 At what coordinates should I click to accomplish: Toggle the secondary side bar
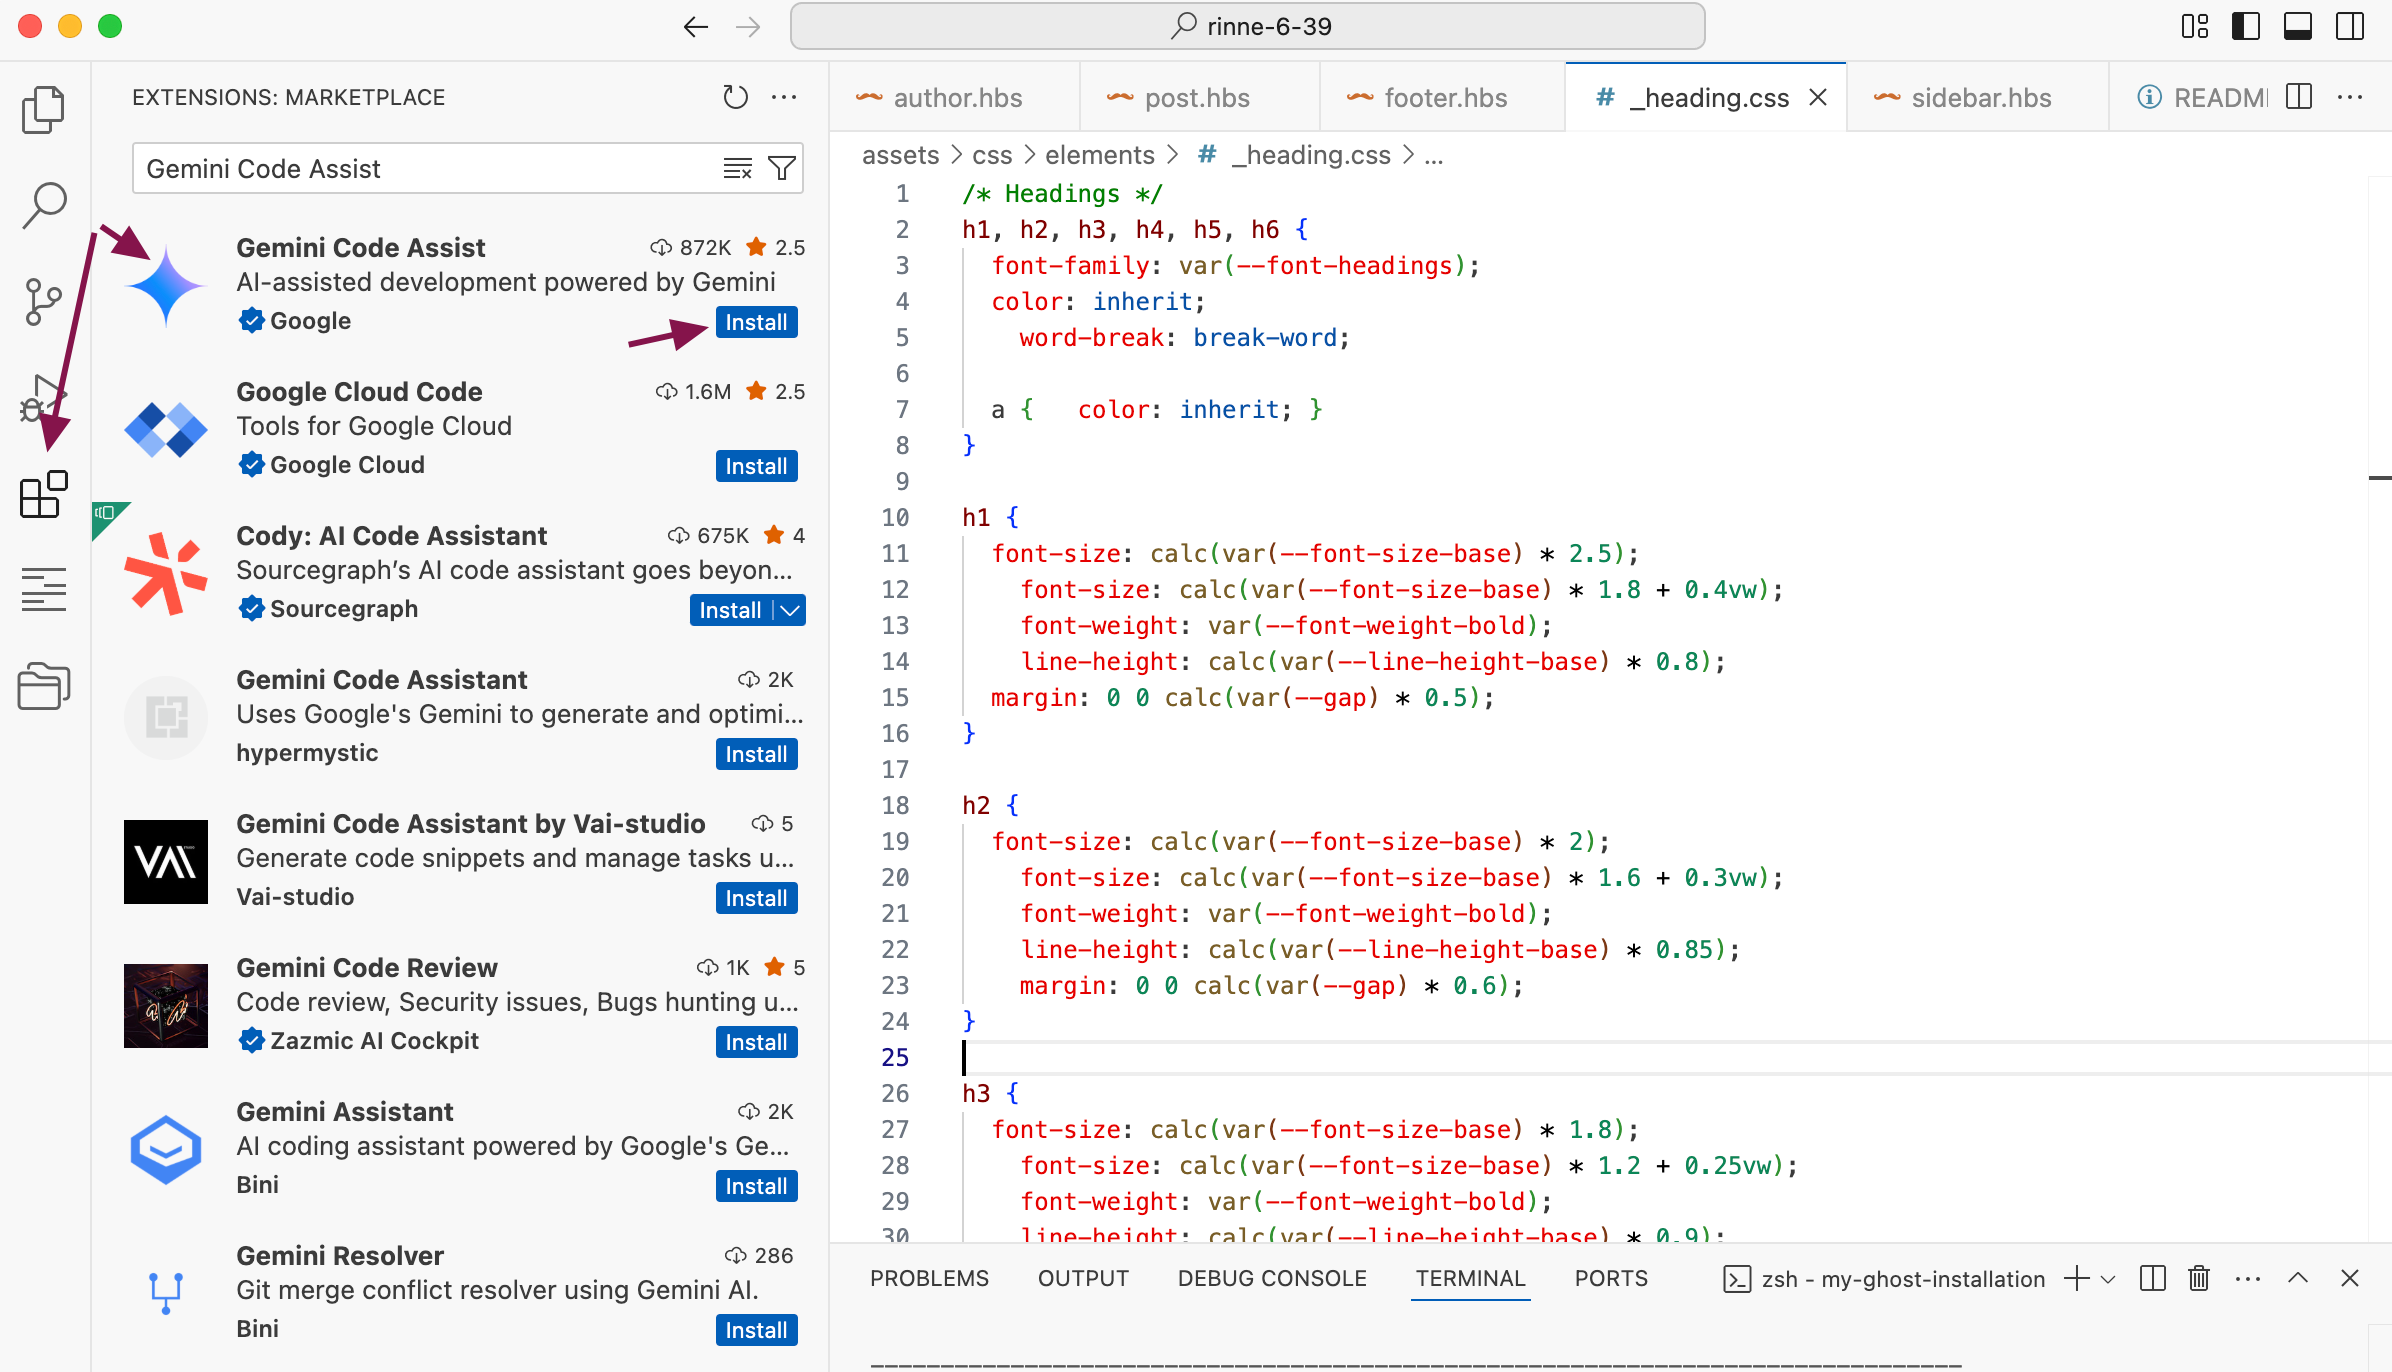[x=2350, y=26]
